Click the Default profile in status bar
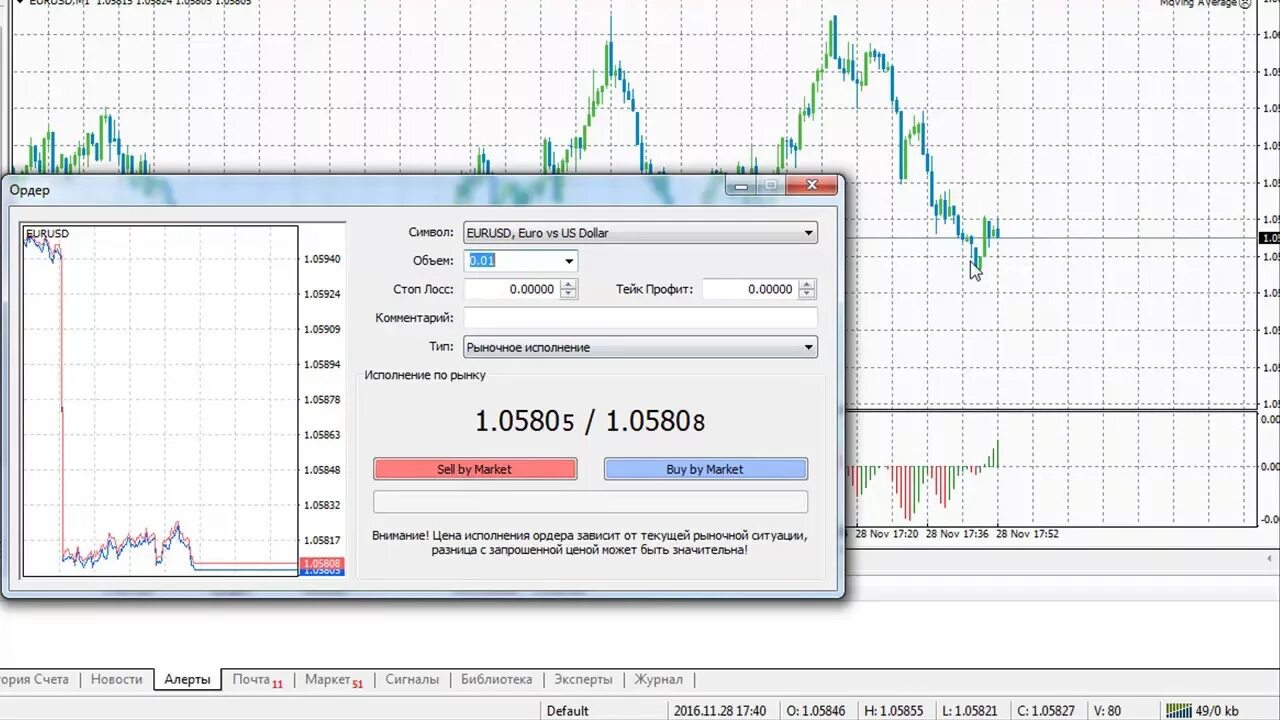Image resolution: width=1280 pixels, height=720 pixels. (568, 711)
